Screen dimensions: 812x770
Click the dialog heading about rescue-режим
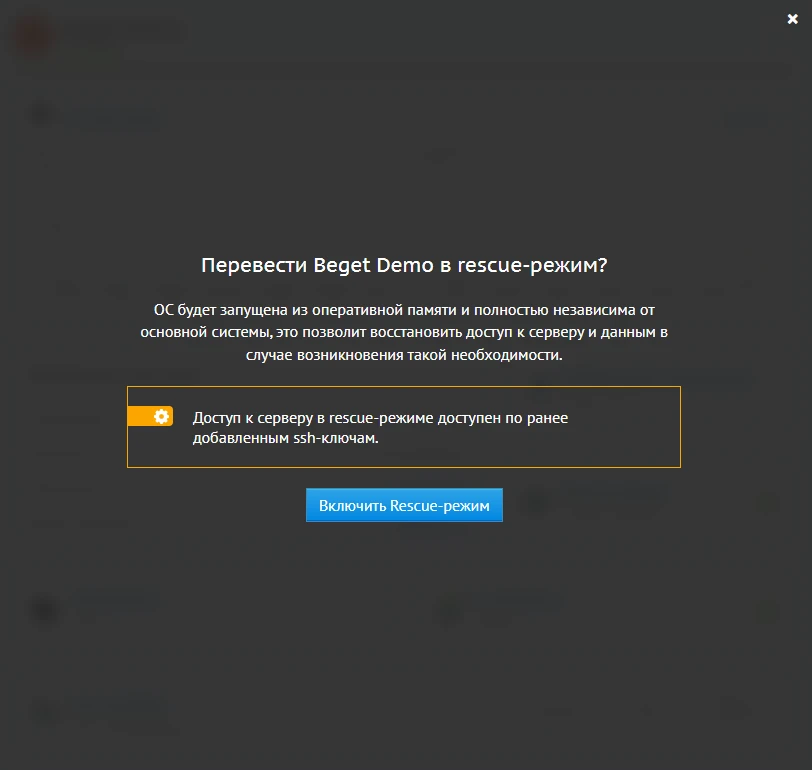coord(406,265)
